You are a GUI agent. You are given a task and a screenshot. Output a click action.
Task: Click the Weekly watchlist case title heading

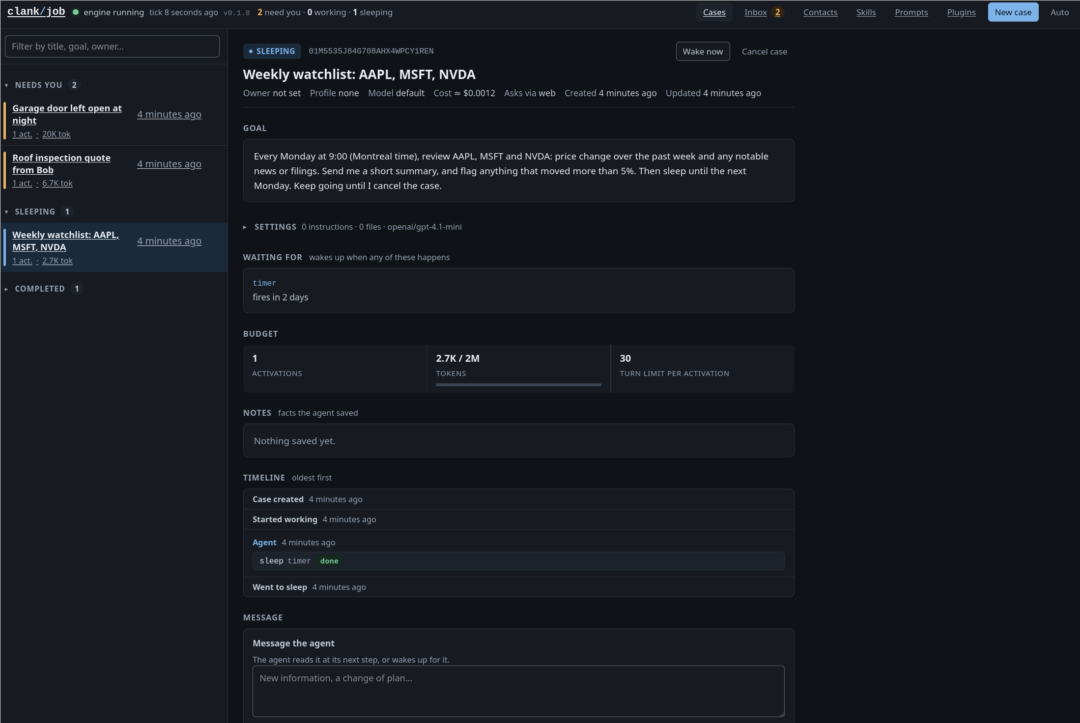point(359,74)
